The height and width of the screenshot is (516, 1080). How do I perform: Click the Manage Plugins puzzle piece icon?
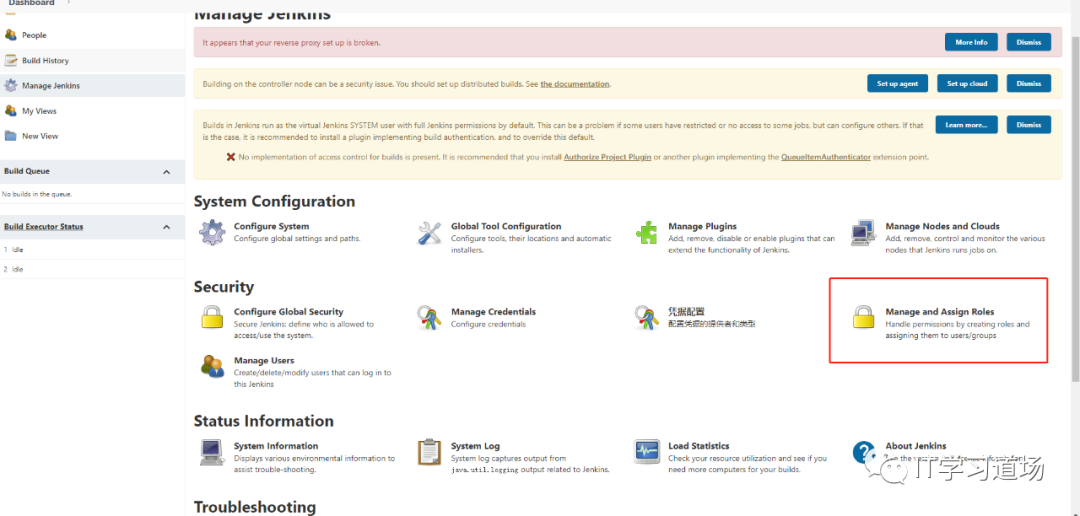tap(647, 233)
